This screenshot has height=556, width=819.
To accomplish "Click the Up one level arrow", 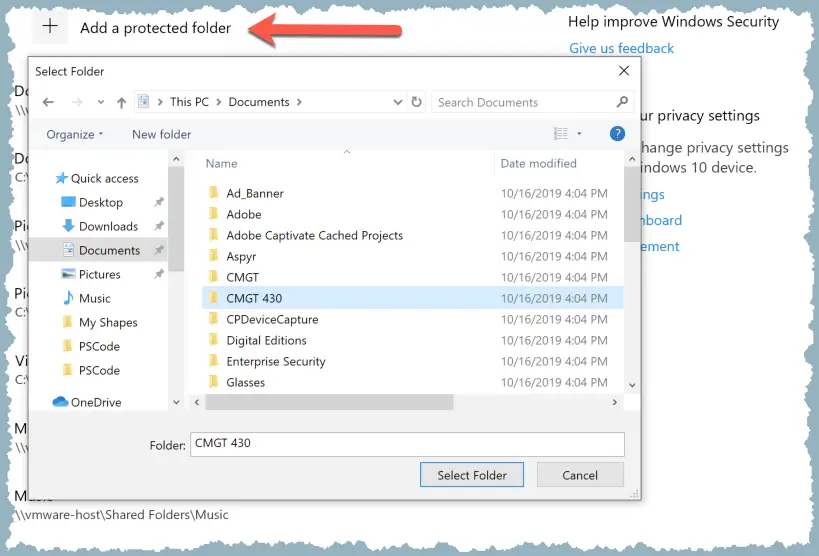I will (121, 102).
